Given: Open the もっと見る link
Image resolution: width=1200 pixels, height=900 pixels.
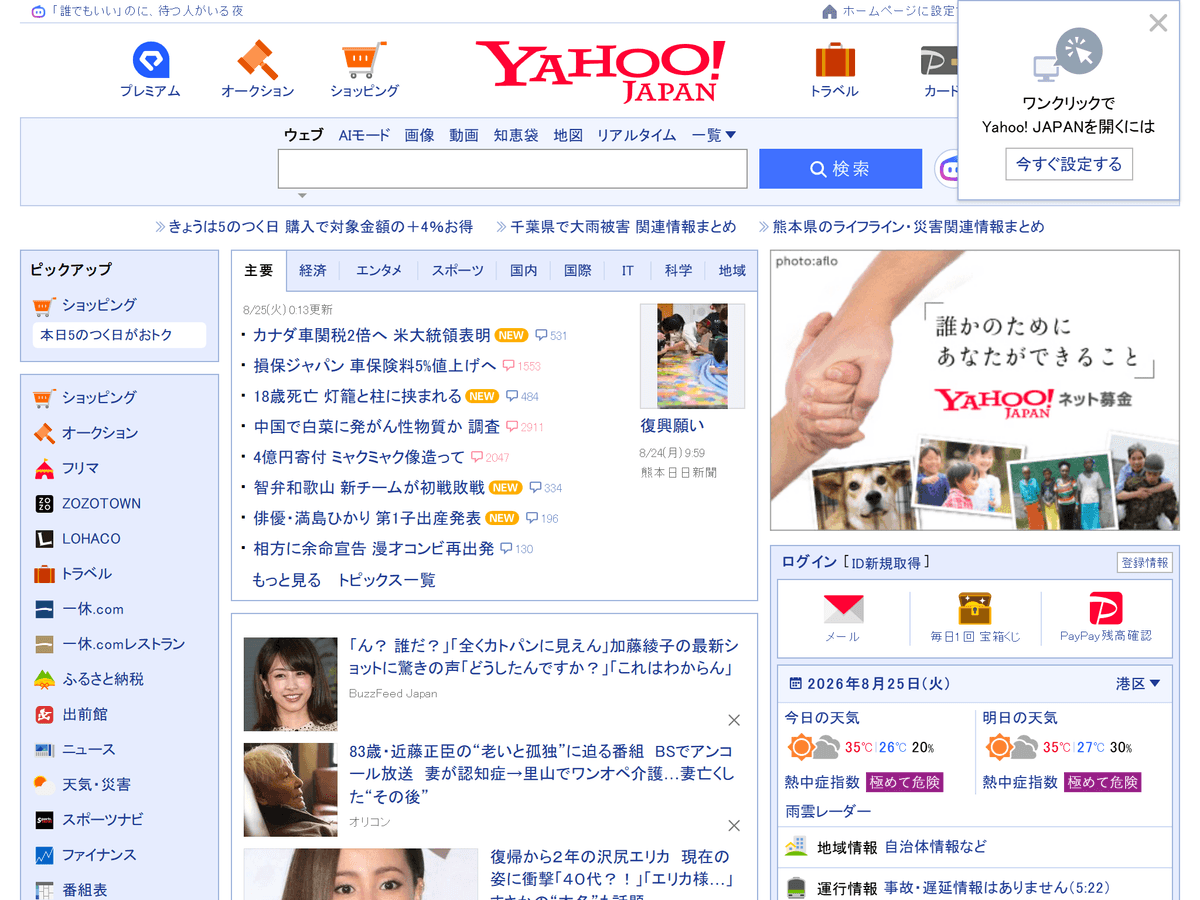Looking at the screenshot, I should click(x=287, y=580).
